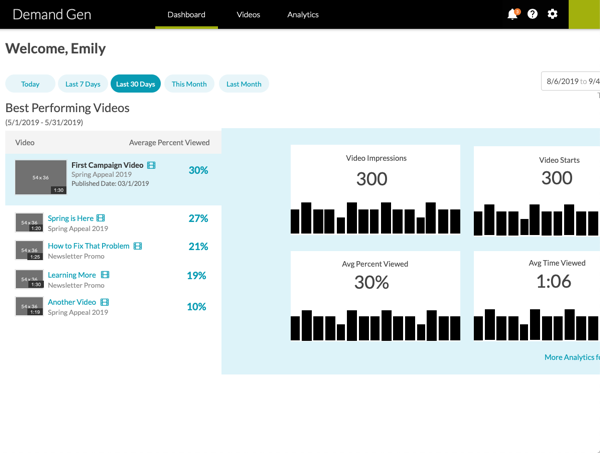Click the 1:06 Avg Time Viewed value
This screenshot has height=453, width=600.
(554, 282)
